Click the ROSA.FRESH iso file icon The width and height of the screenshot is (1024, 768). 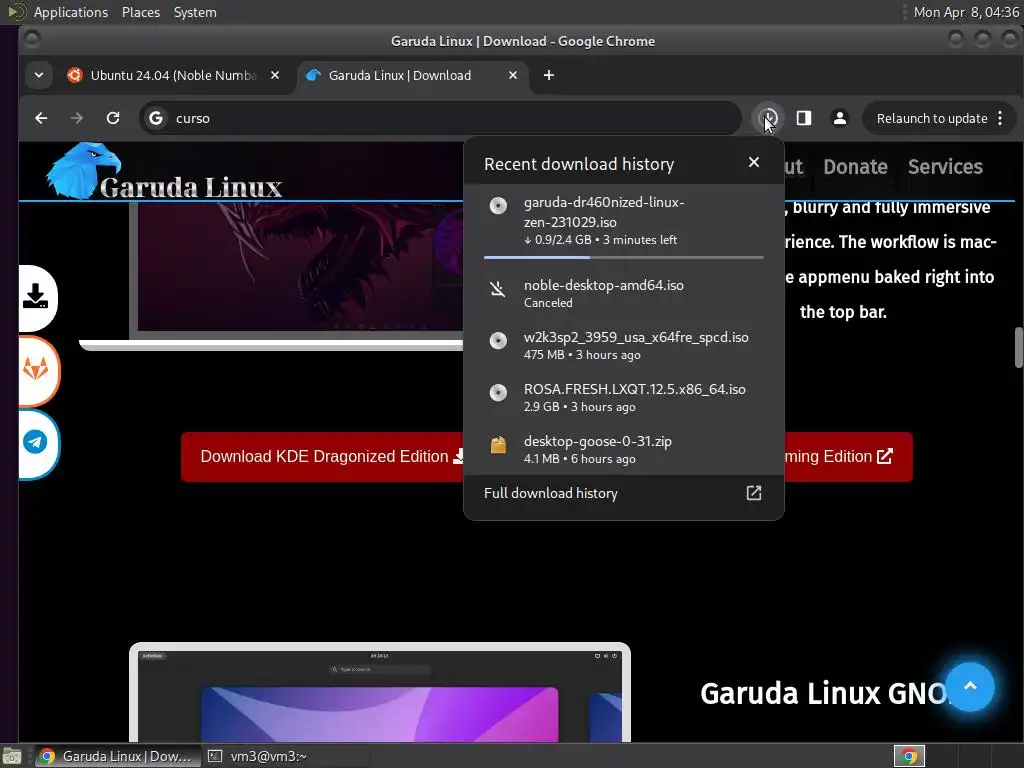coord(498,392)
